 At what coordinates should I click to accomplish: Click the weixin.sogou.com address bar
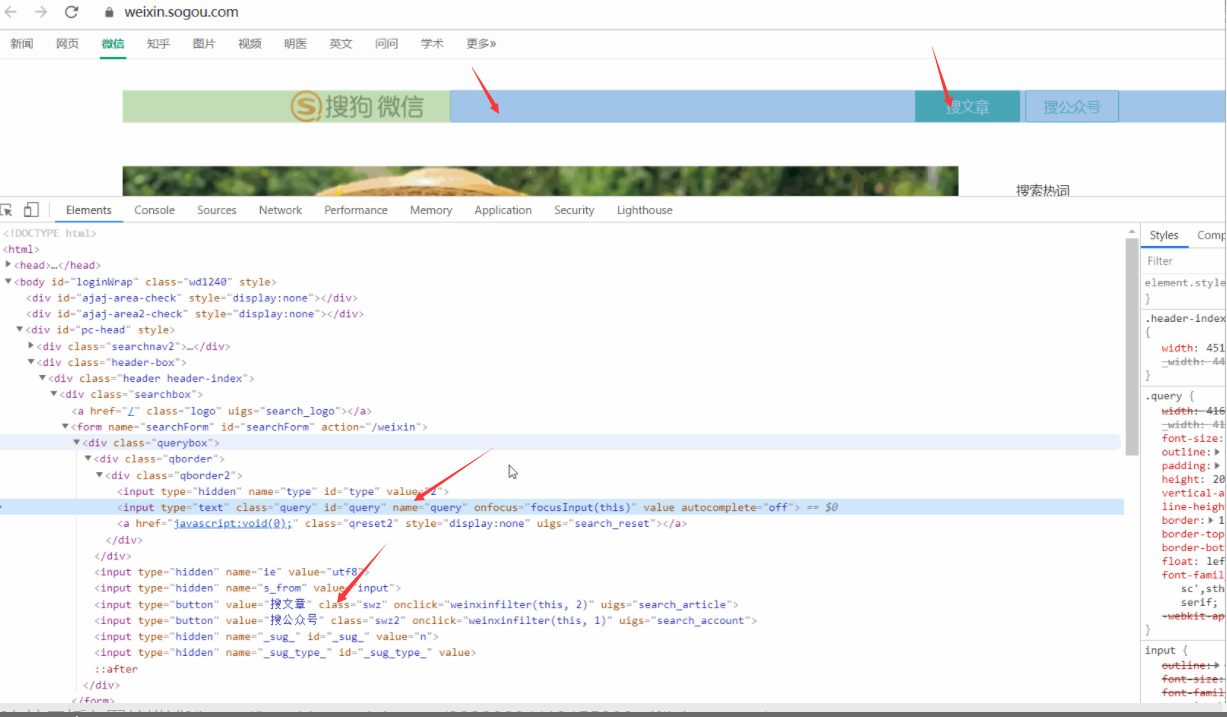pos(181,12)
